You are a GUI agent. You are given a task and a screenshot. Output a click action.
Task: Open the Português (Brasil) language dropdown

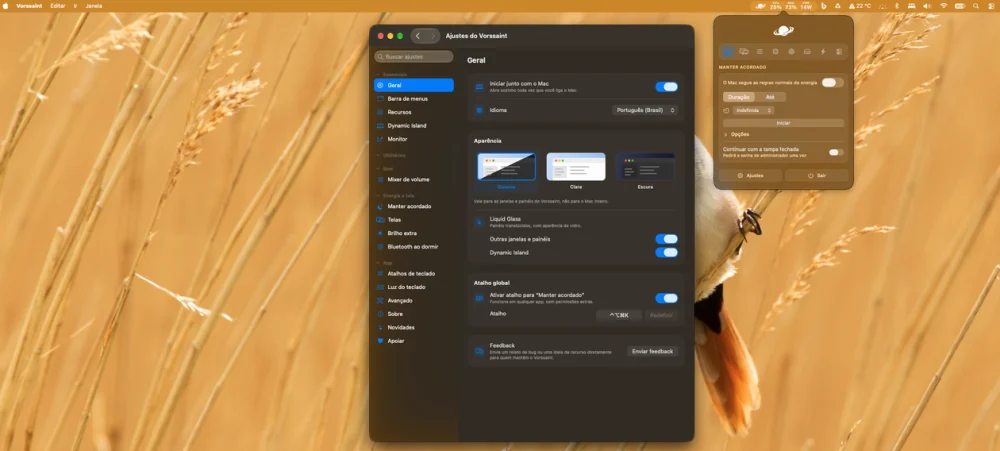click(645, 110)
